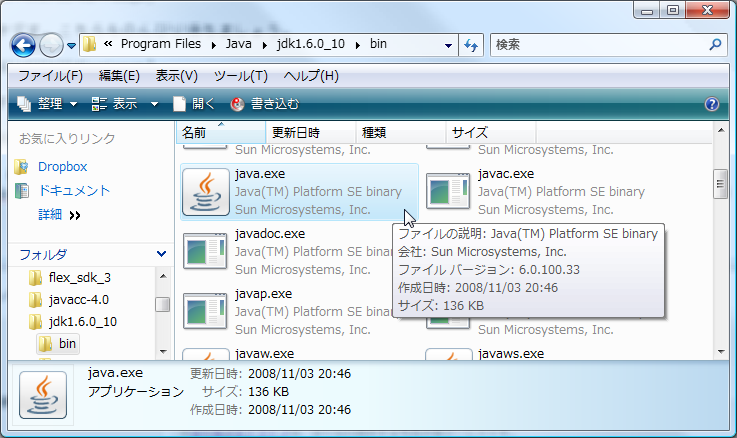Click the folder tree scrollbar thumb

163,304
